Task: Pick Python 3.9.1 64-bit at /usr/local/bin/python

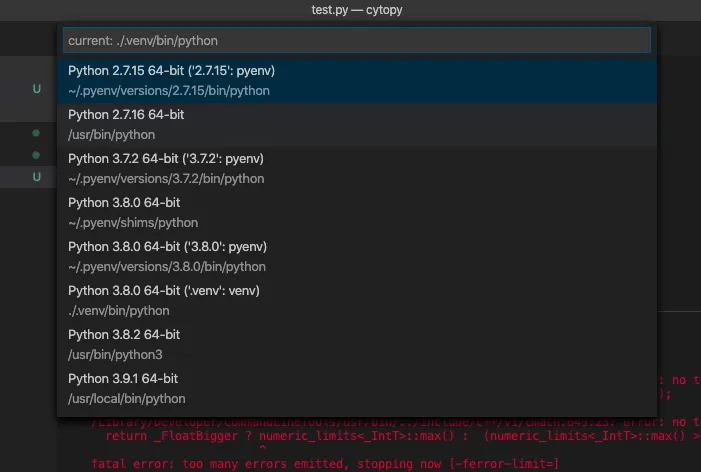Action: [123, 379]
